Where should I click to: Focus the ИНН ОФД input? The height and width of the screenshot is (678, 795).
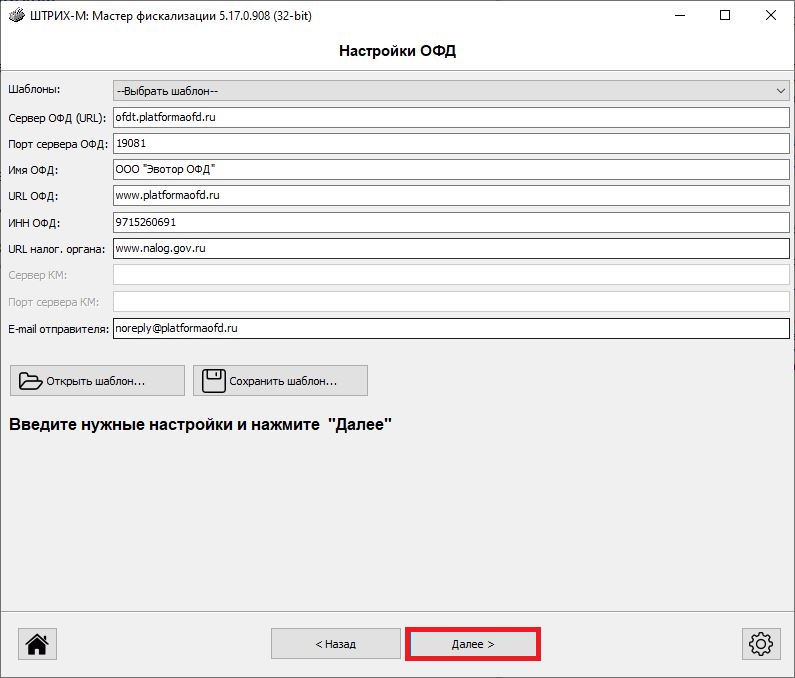pos(450,221)
